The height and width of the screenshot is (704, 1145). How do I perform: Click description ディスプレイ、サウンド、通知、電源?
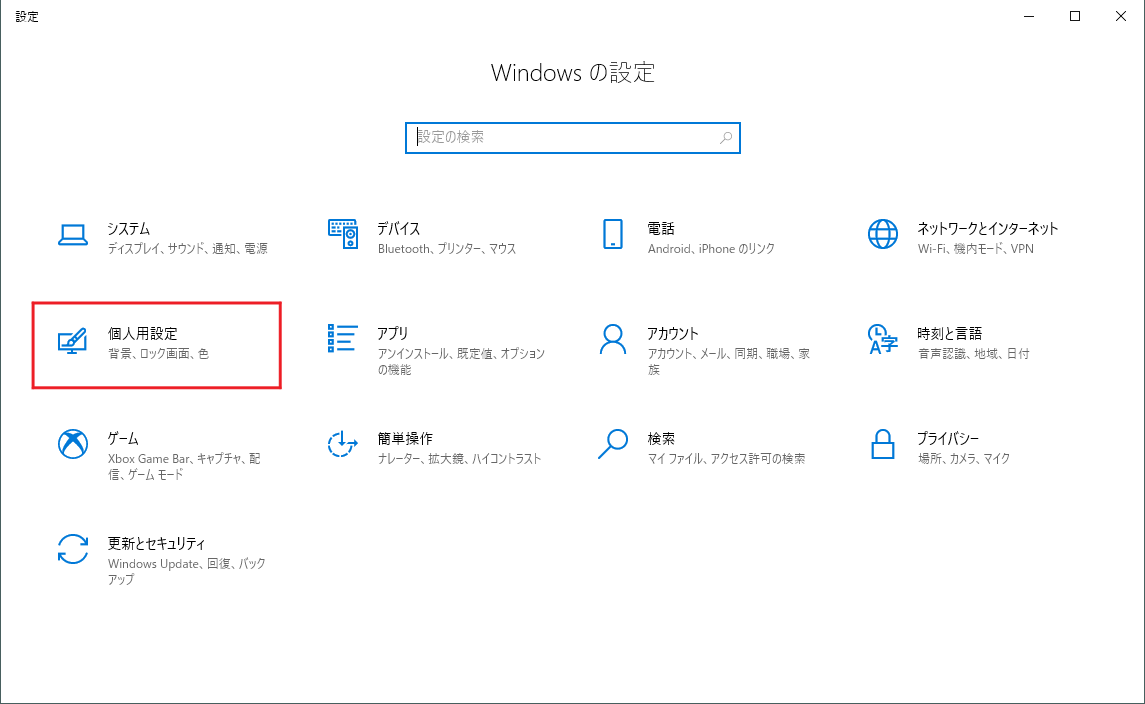point(188,249)
